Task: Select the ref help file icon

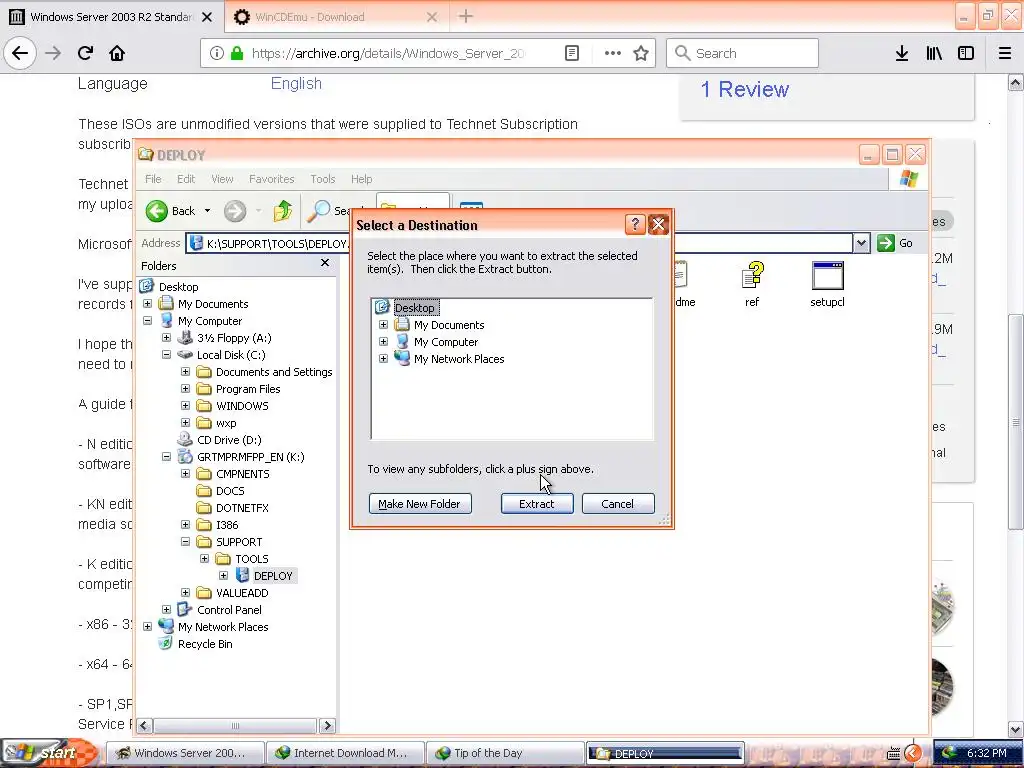Action: click(752, 283)
